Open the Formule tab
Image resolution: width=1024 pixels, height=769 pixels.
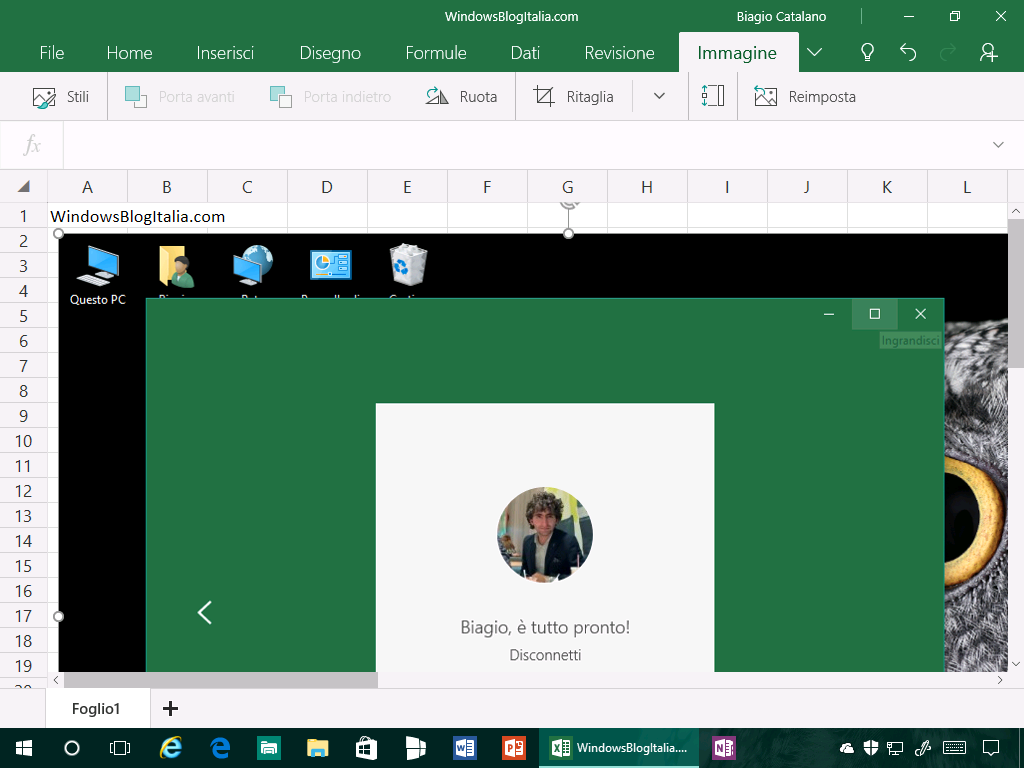[x=436, y=53]
